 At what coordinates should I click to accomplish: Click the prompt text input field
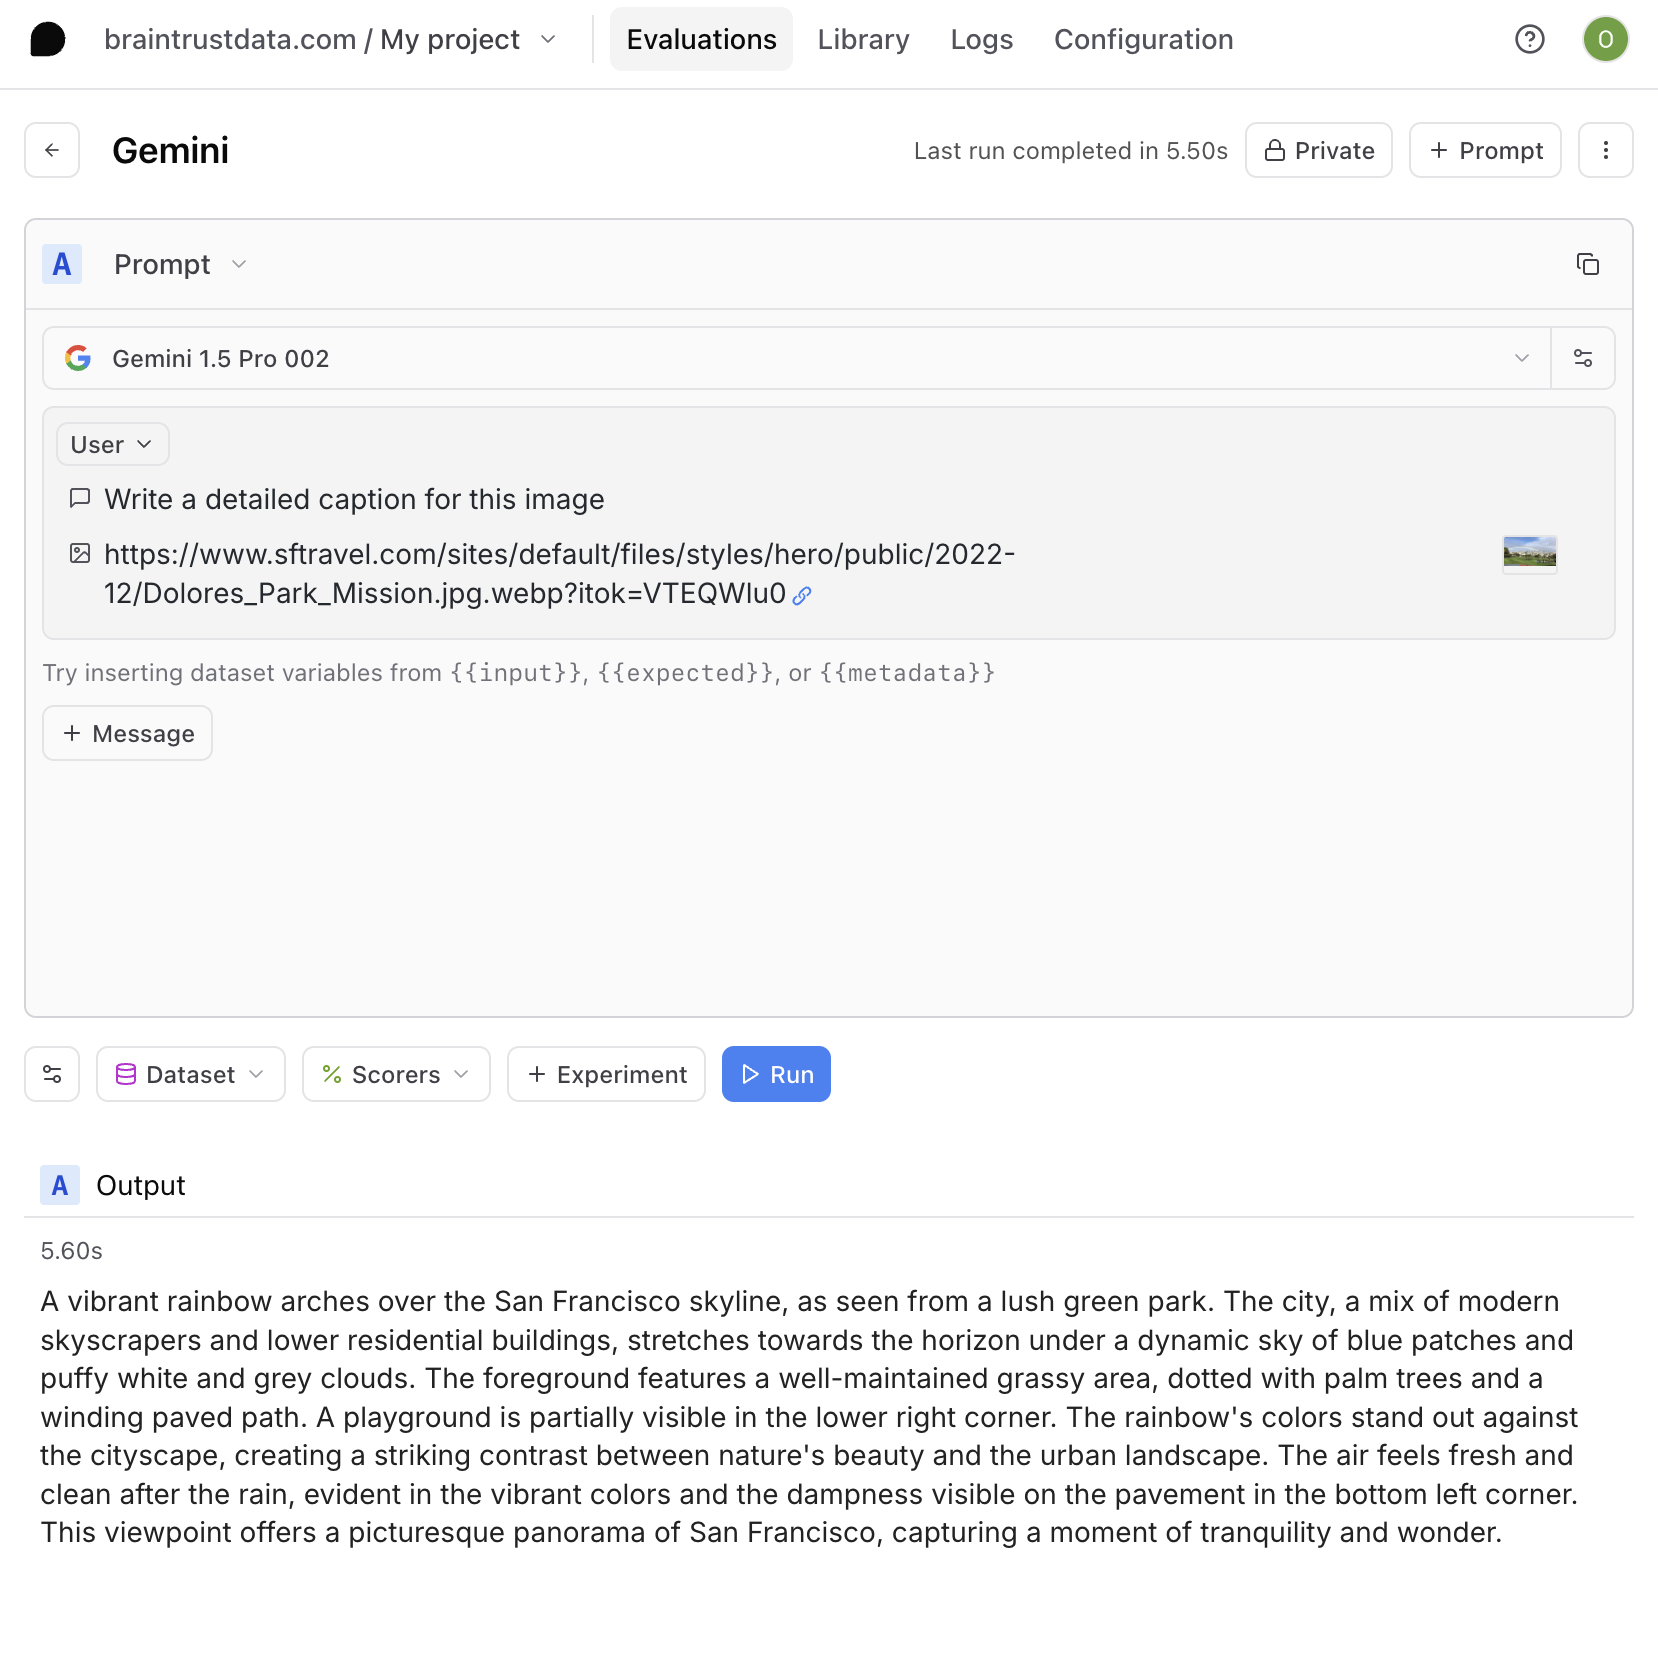pos(354,499)
